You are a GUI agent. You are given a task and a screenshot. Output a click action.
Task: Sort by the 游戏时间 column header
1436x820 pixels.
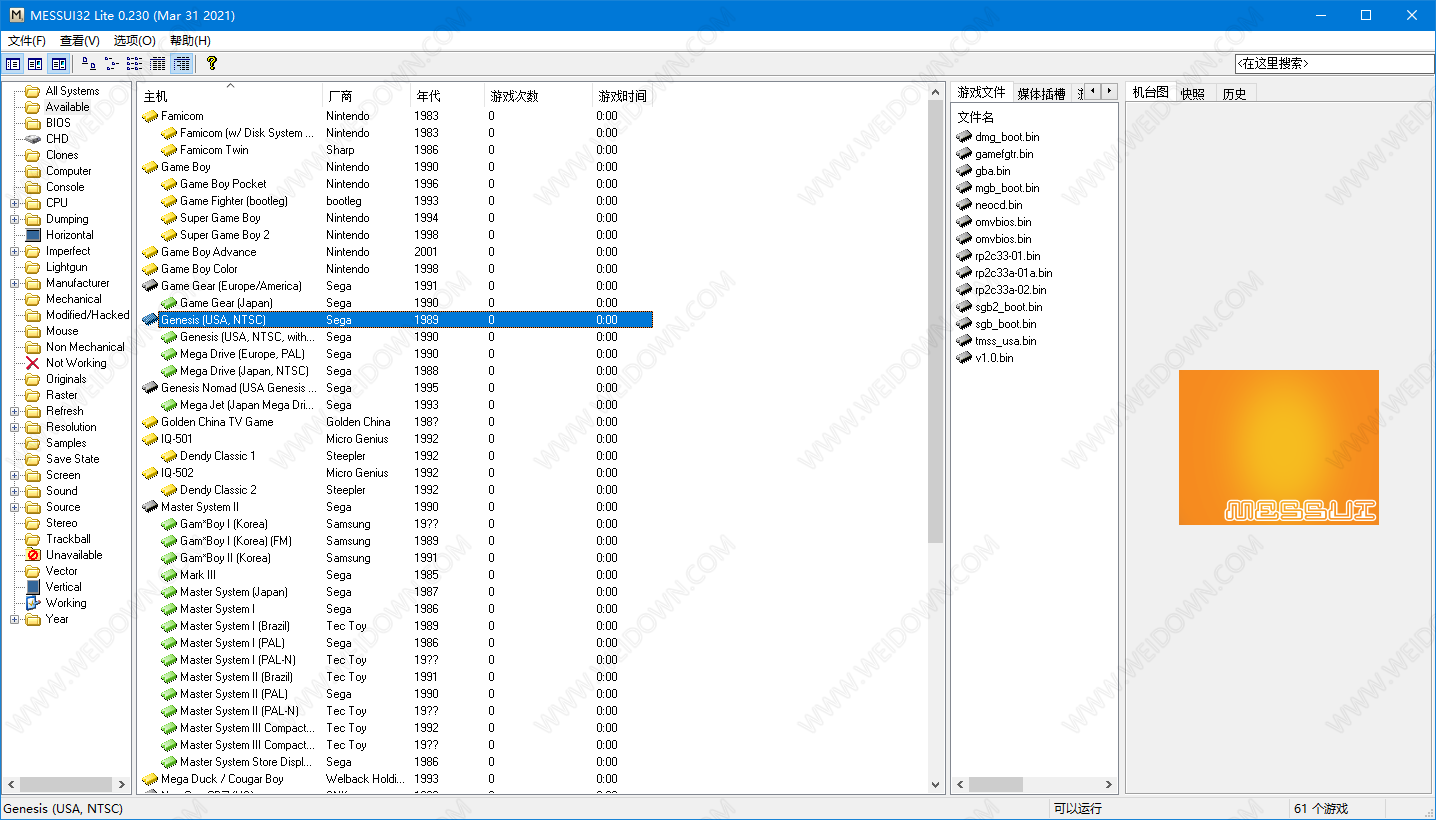pyautogui.click(x=622, y=96)
